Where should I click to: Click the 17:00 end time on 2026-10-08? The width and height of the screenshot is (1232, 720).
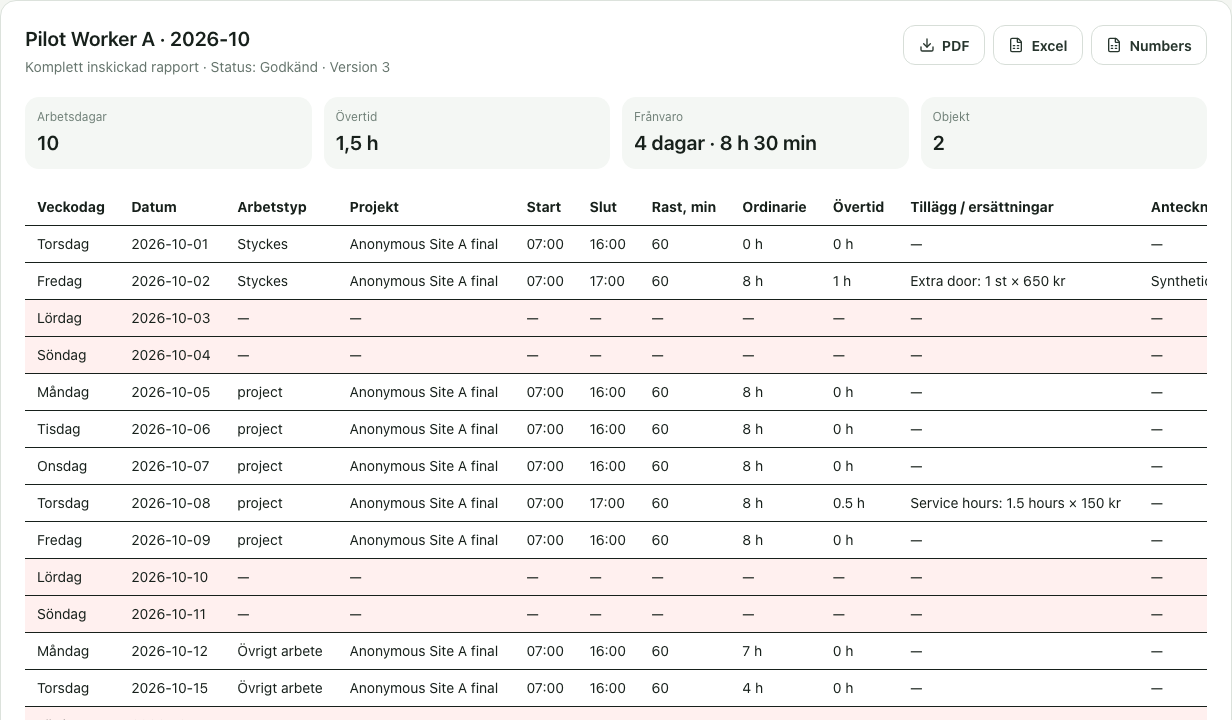pyautogui.click(x=608, y=503)
